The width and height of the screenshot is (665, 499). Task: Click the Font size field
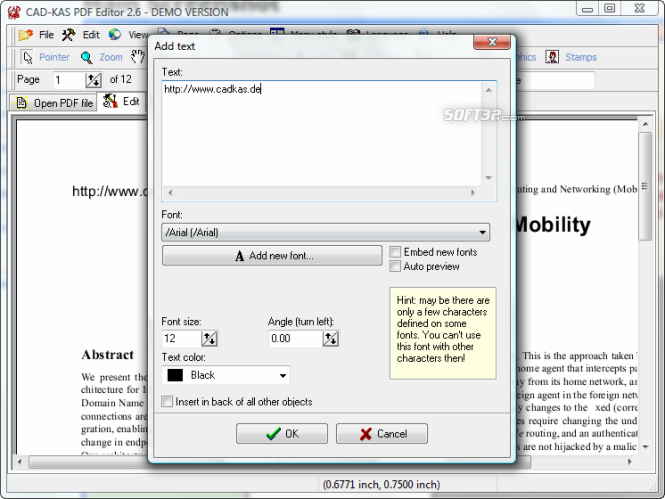pyautogui.click(x=182, y=339)
